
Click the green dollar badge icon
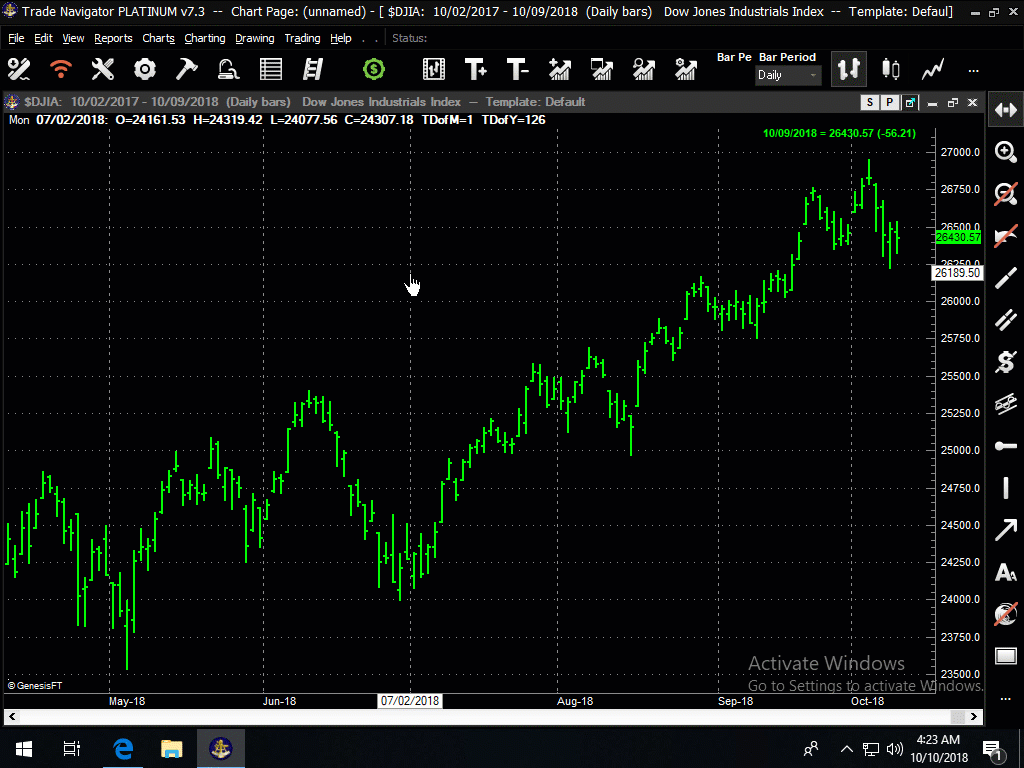[374, 69]
